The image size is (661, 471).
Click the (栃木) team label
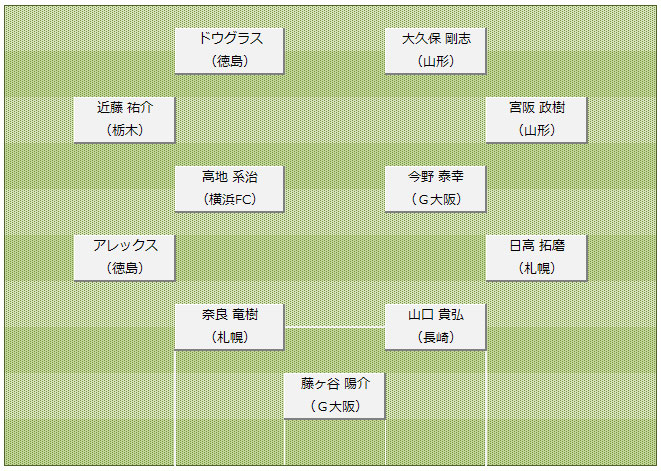click(x=125, y=130)
